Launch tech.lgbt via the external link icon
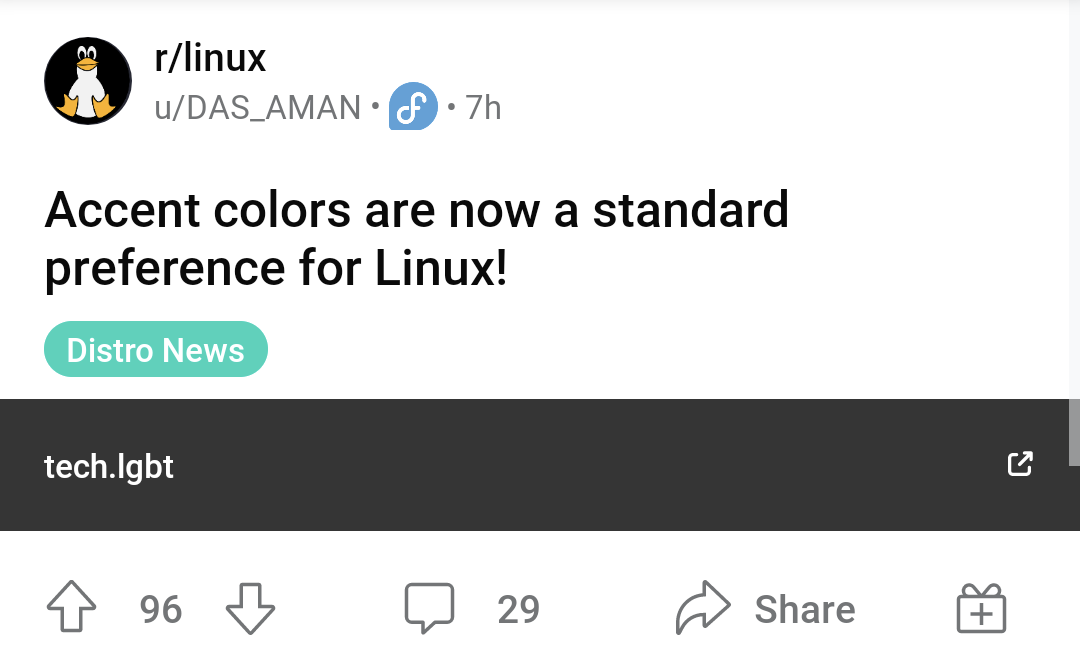Viewport: 1080px width, 651px height. pos(1019,464)
